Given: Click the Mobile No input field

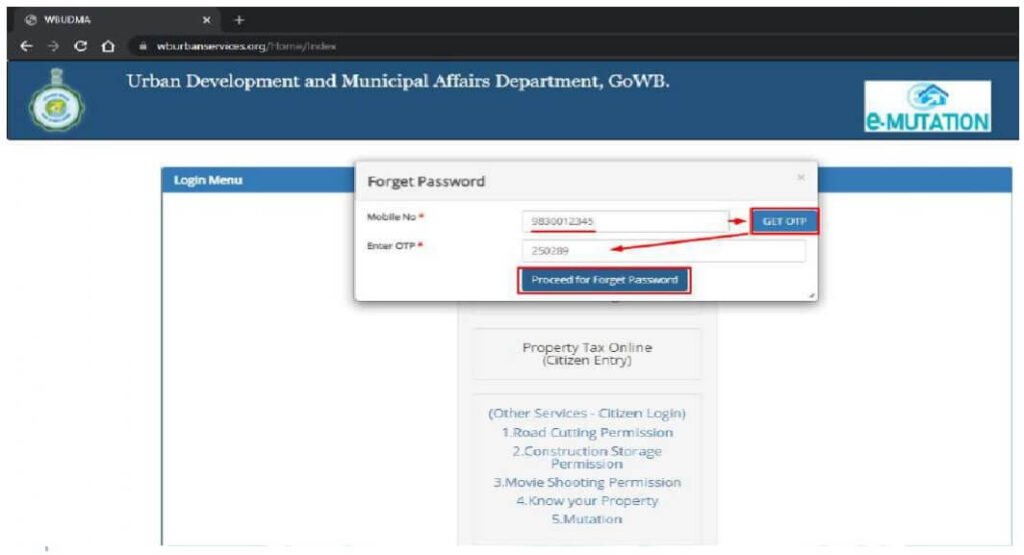Looking at the screenshot, I should tap(625, 221).
